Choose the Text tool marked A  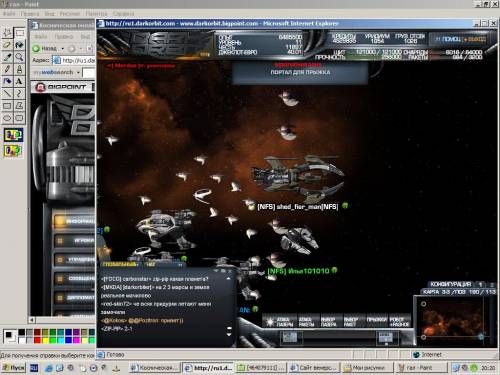[x=19, y=82]
